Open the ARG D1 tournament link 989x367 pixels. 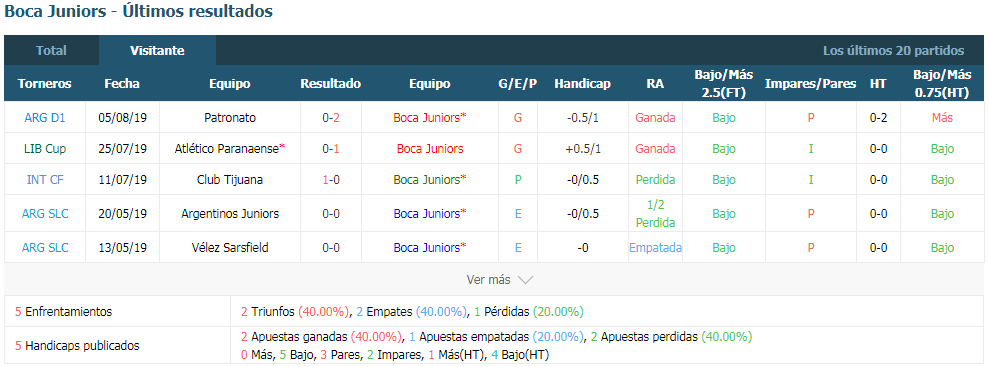45,117
